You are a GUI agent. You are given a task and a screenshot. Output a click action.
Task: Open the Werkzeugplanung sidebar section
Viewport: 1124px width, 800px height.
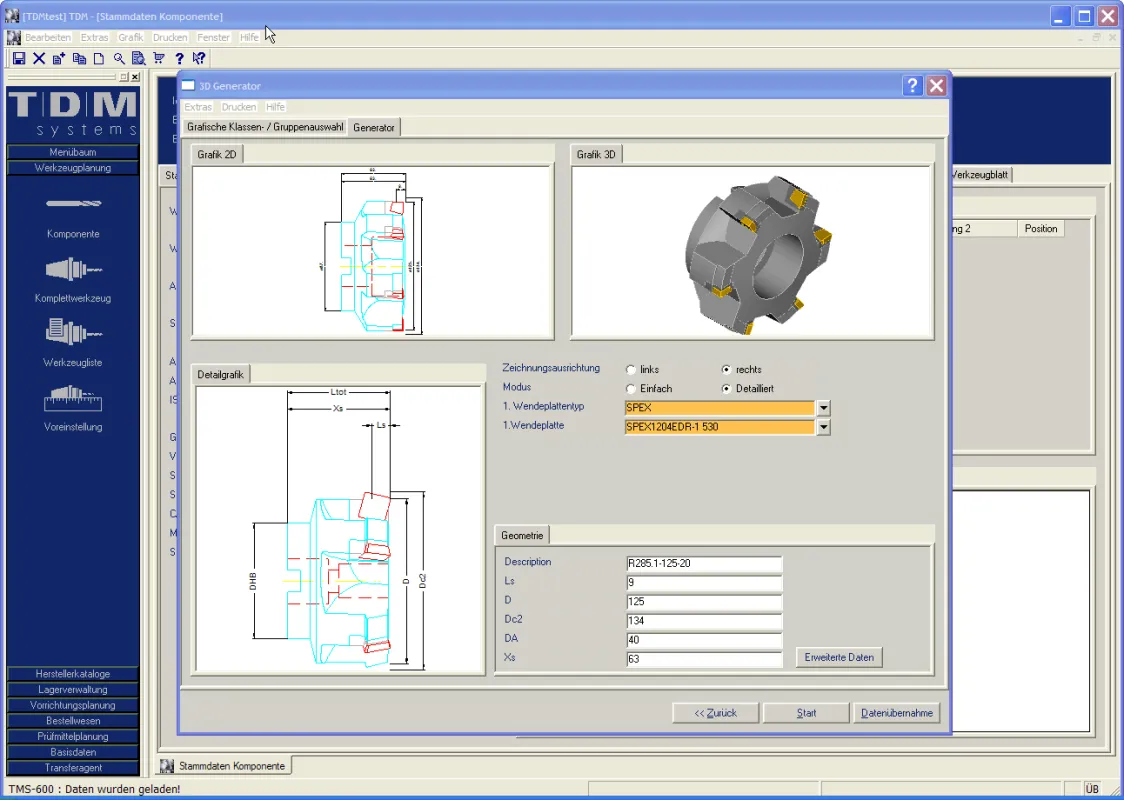[x=73, y=168]
